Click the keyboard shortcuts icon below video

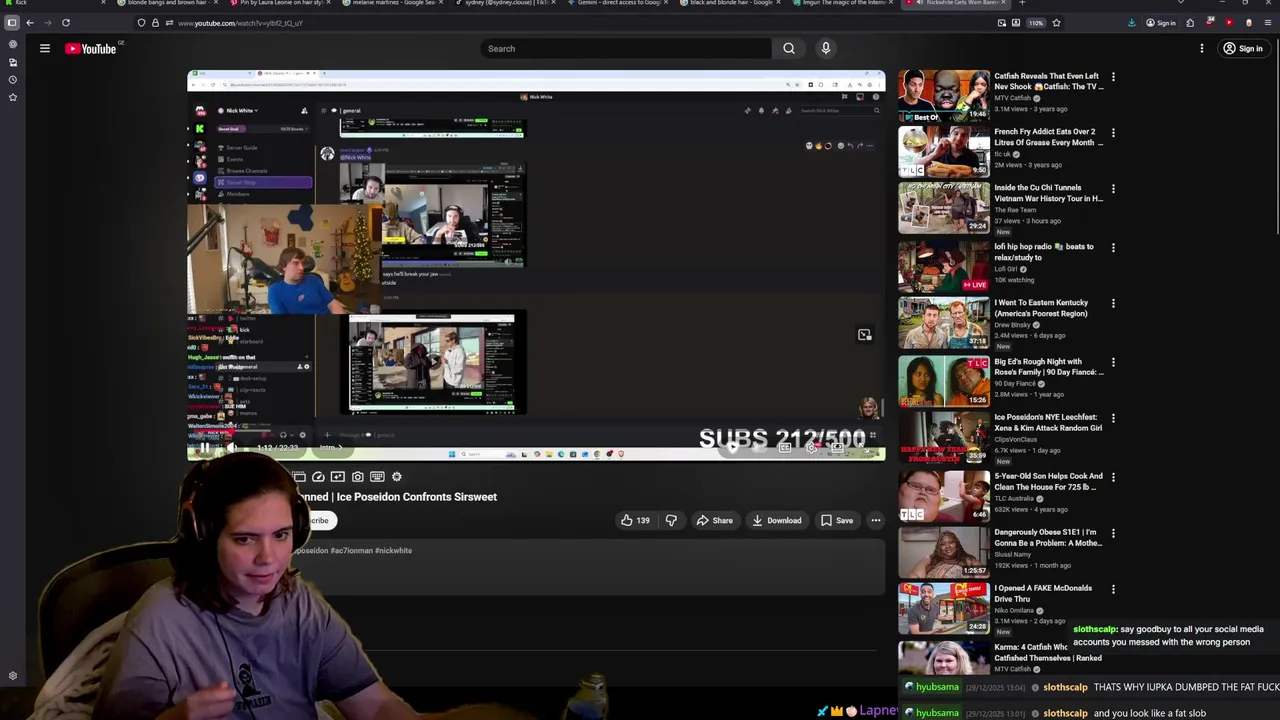[377, 477]
